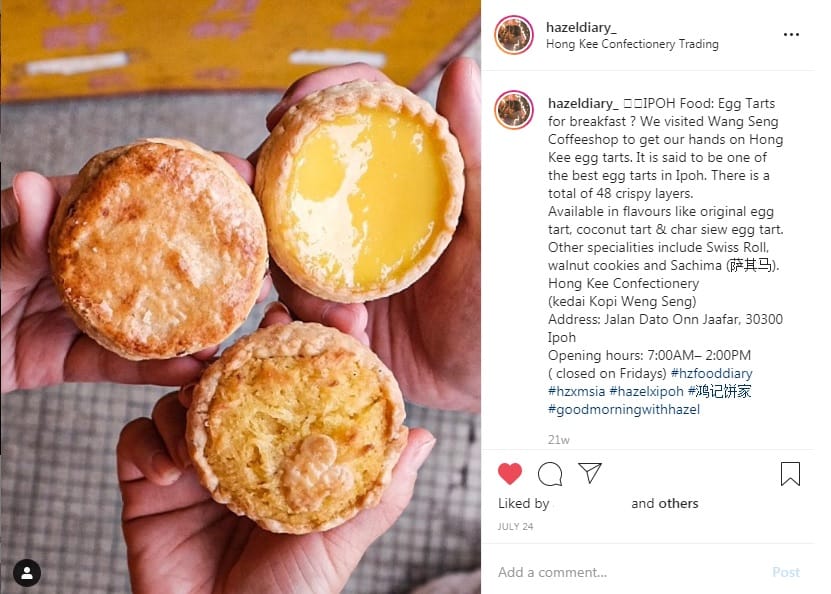831x594 pixels.
Task: Open hazeldiary_ profile picture in header
Action: pyautogui.click(x=514, y=35)
